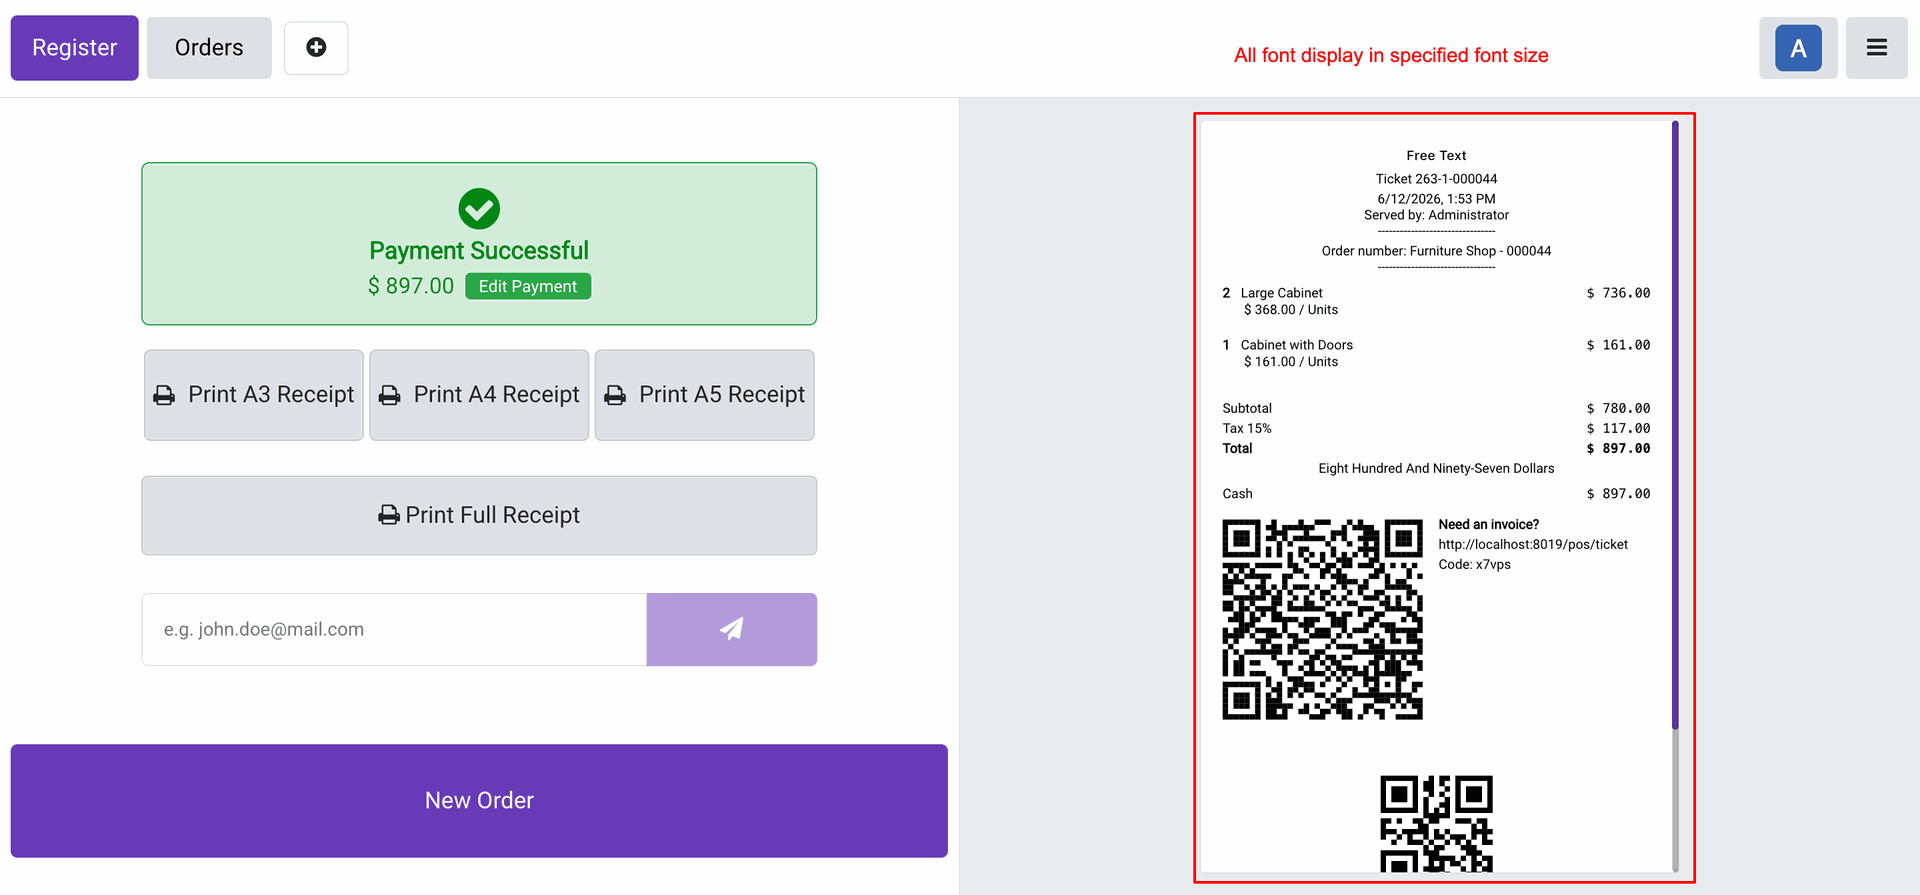Start a New Order
Viewport: 1920px width, 895px height.
pyautogui.click(x=479, y=801)
